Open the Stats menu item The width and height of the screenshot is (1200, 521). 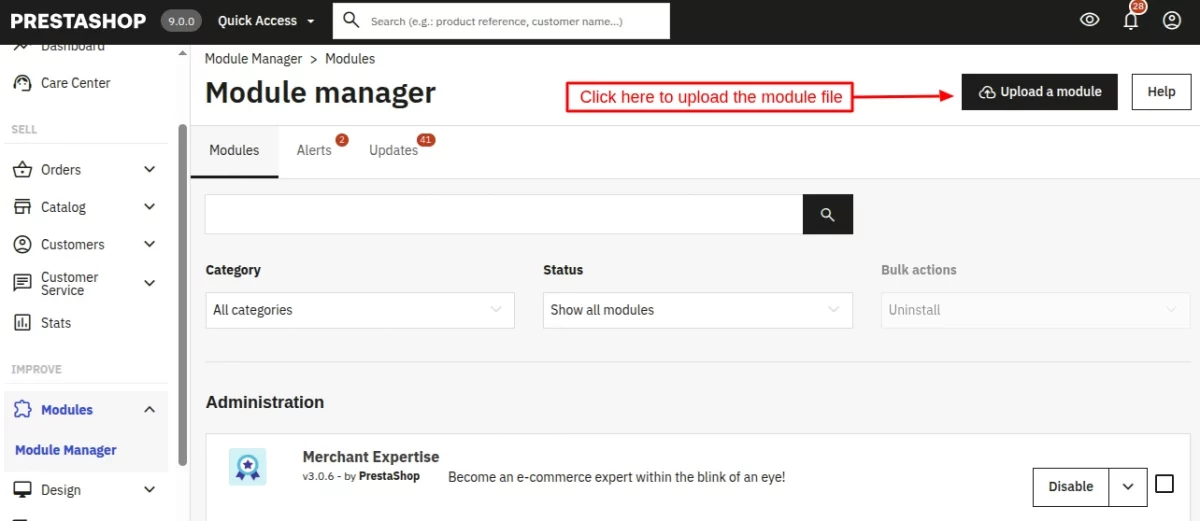(56, 322)
